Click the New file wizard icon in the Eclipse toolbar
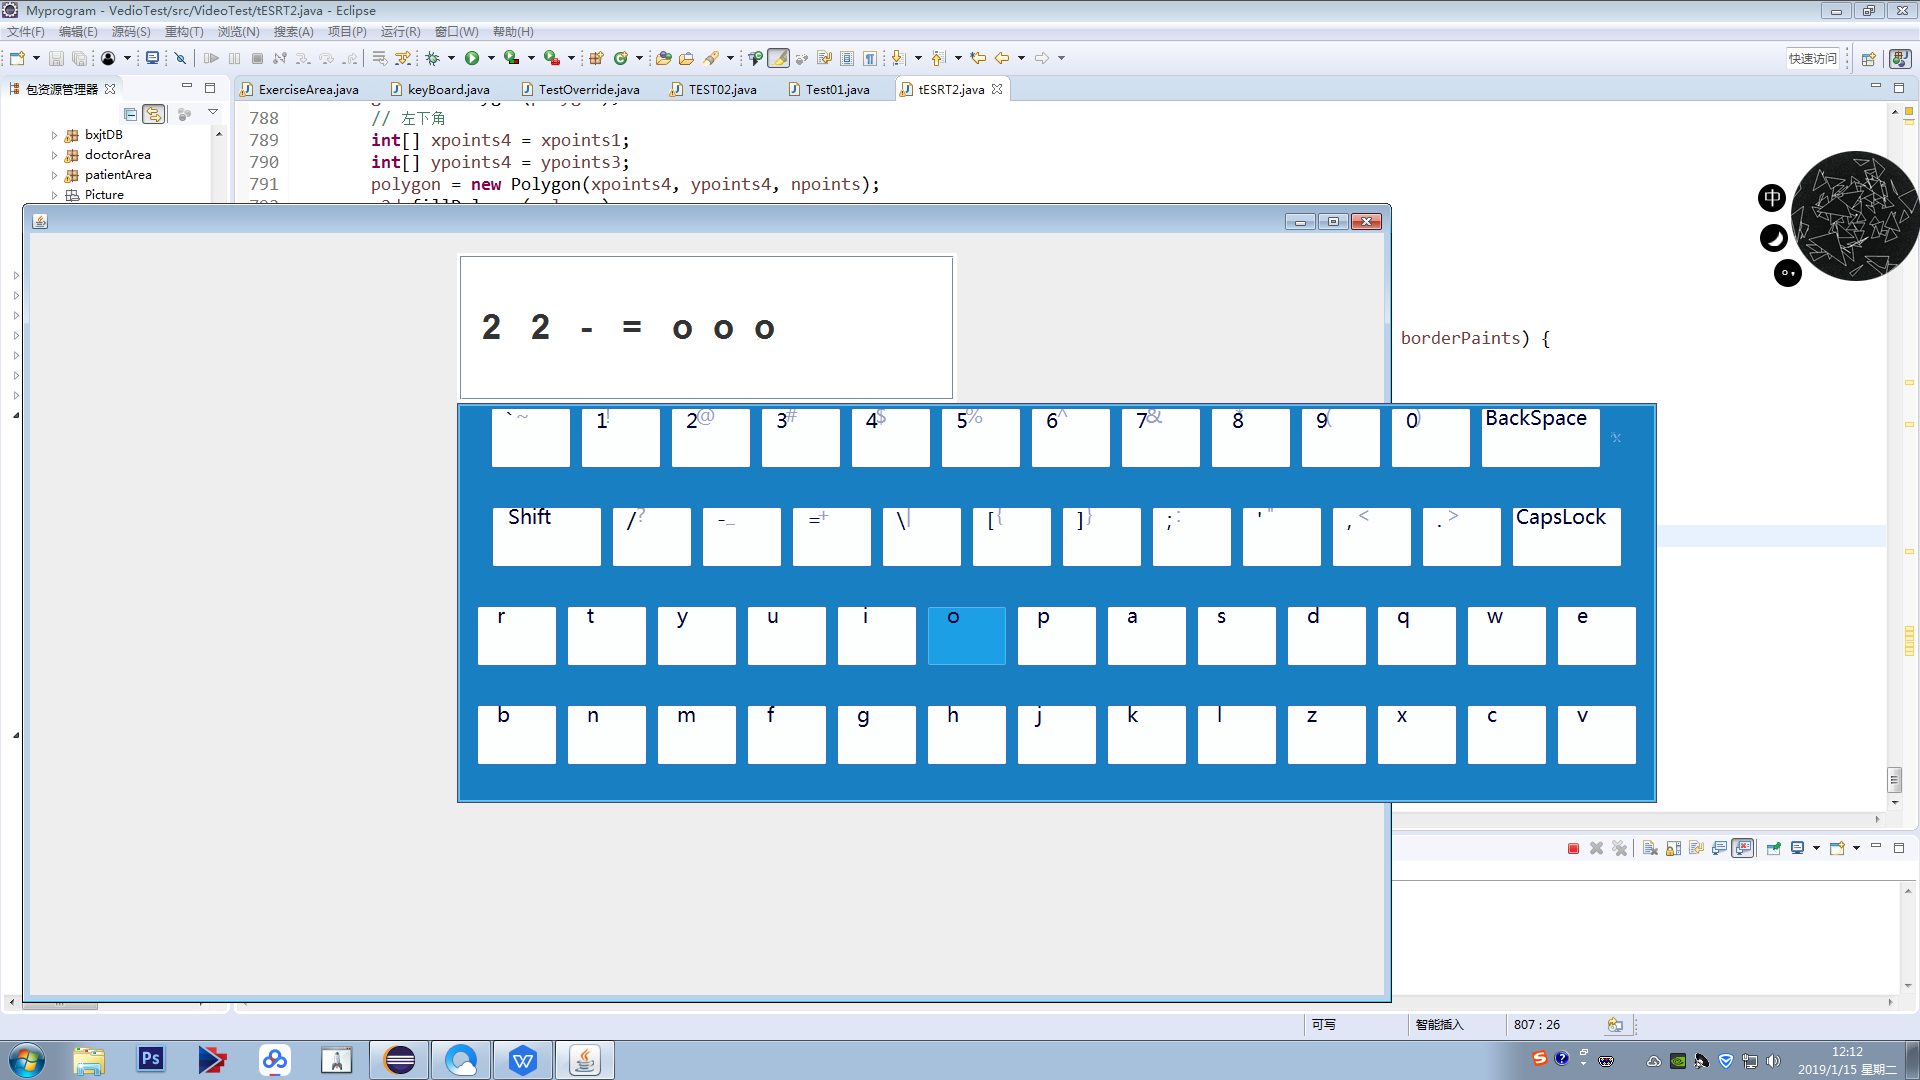The image size is (1920, 1080). 17,58
